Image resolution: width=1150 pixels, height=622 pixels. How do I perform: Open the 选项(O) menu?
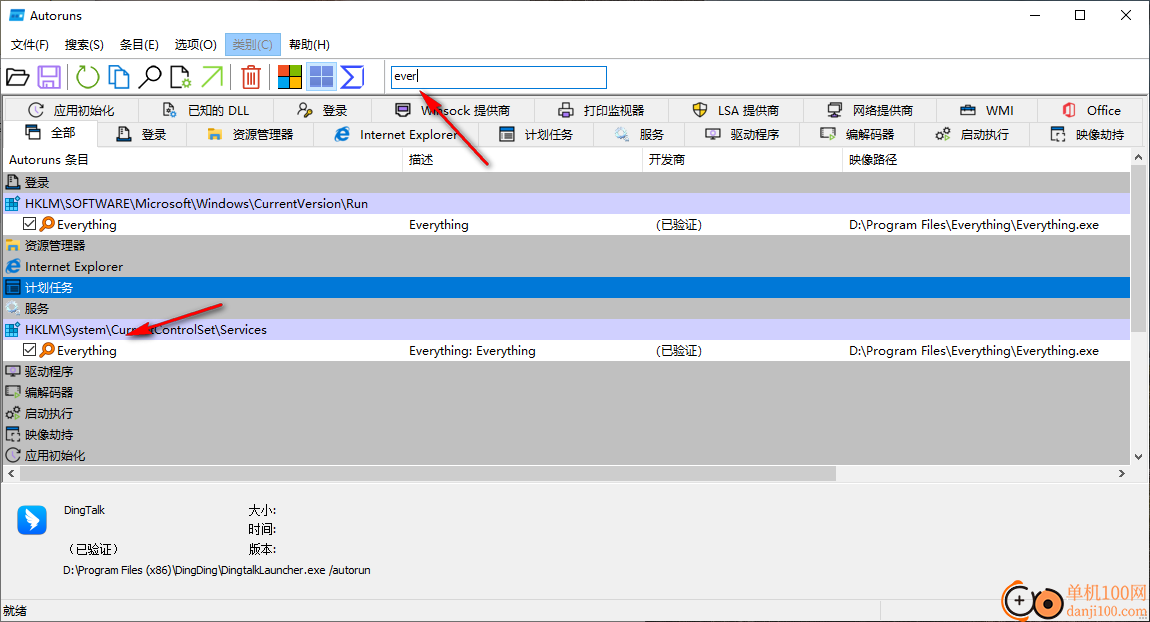pyautogui.click(x=196, y=45)
